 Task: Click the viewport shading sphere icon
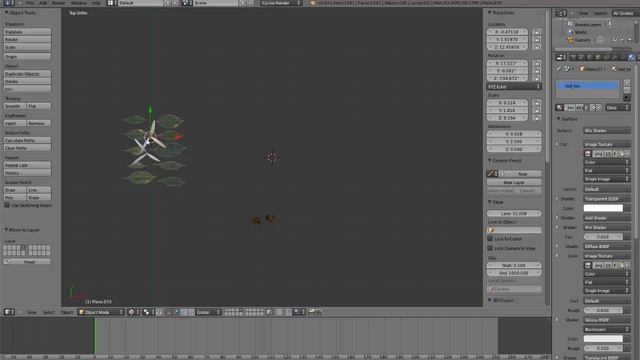point(132,312)
